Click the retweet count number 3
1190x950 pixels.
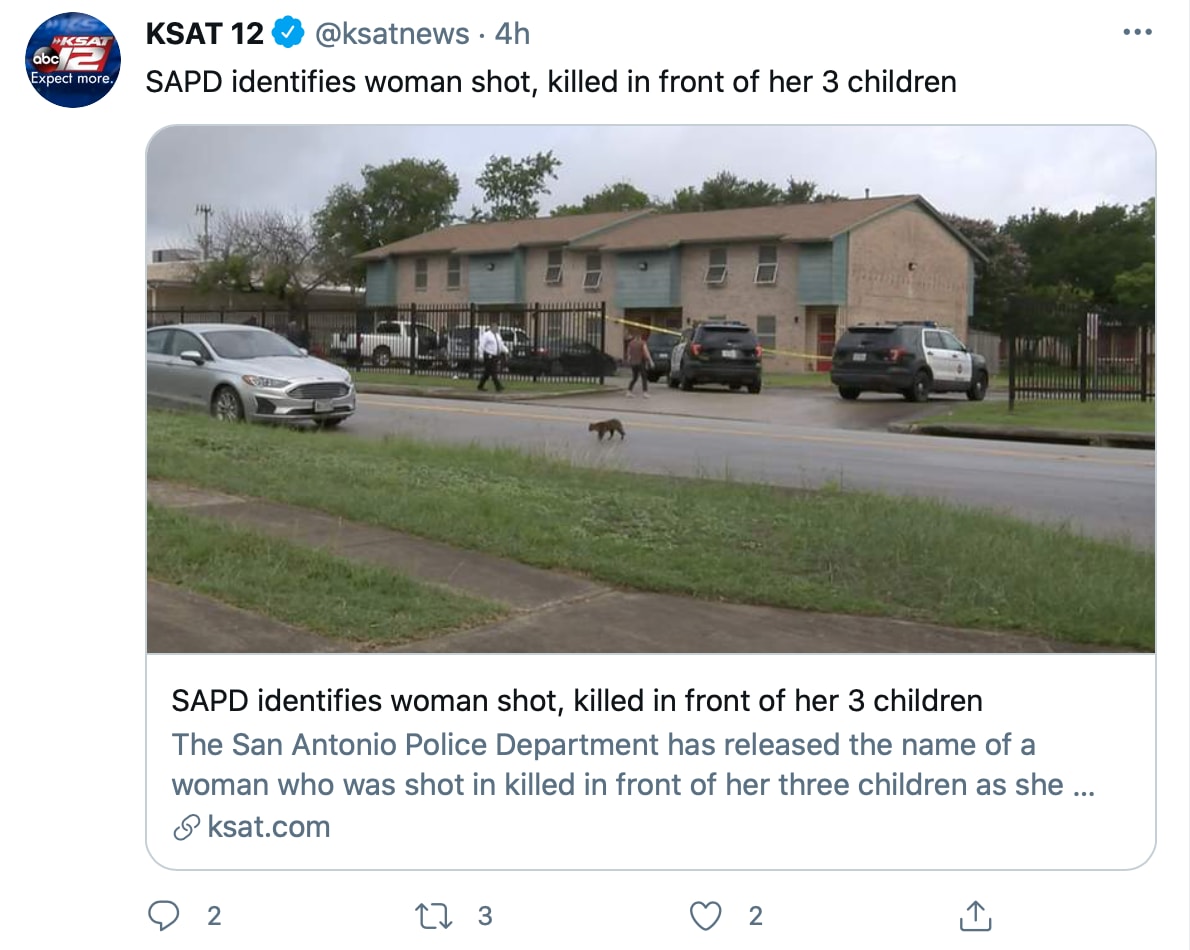(x=485, y=915)
